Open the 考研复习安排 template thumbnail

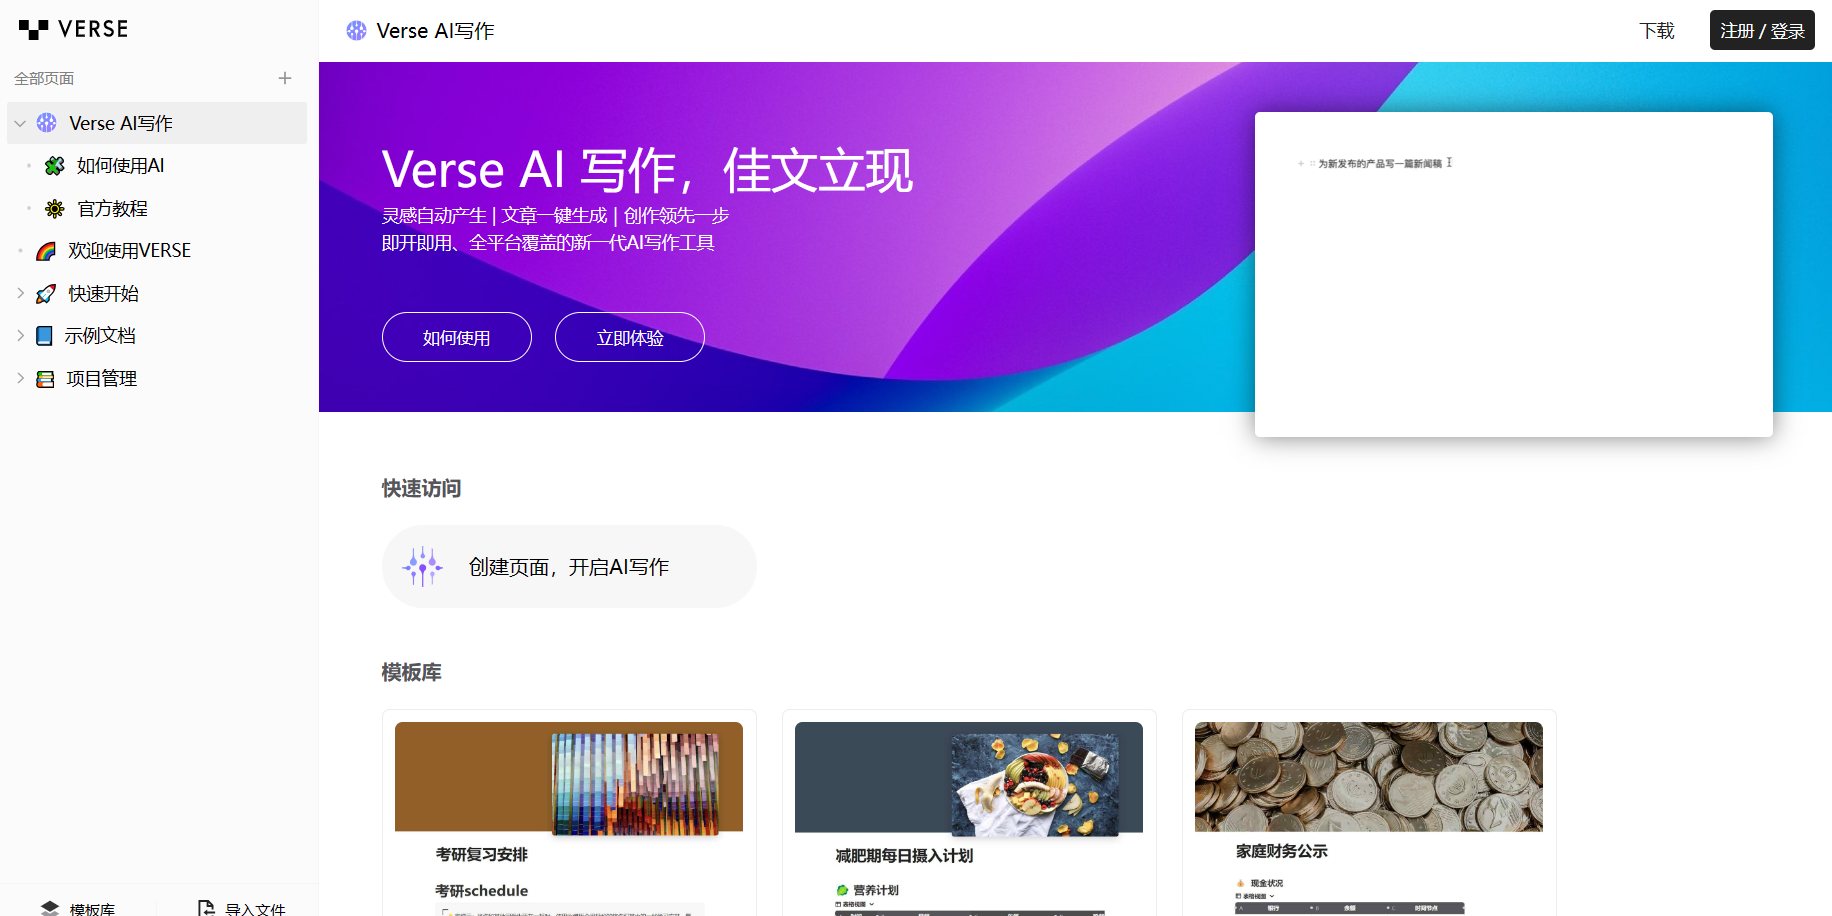click(569, 777)
